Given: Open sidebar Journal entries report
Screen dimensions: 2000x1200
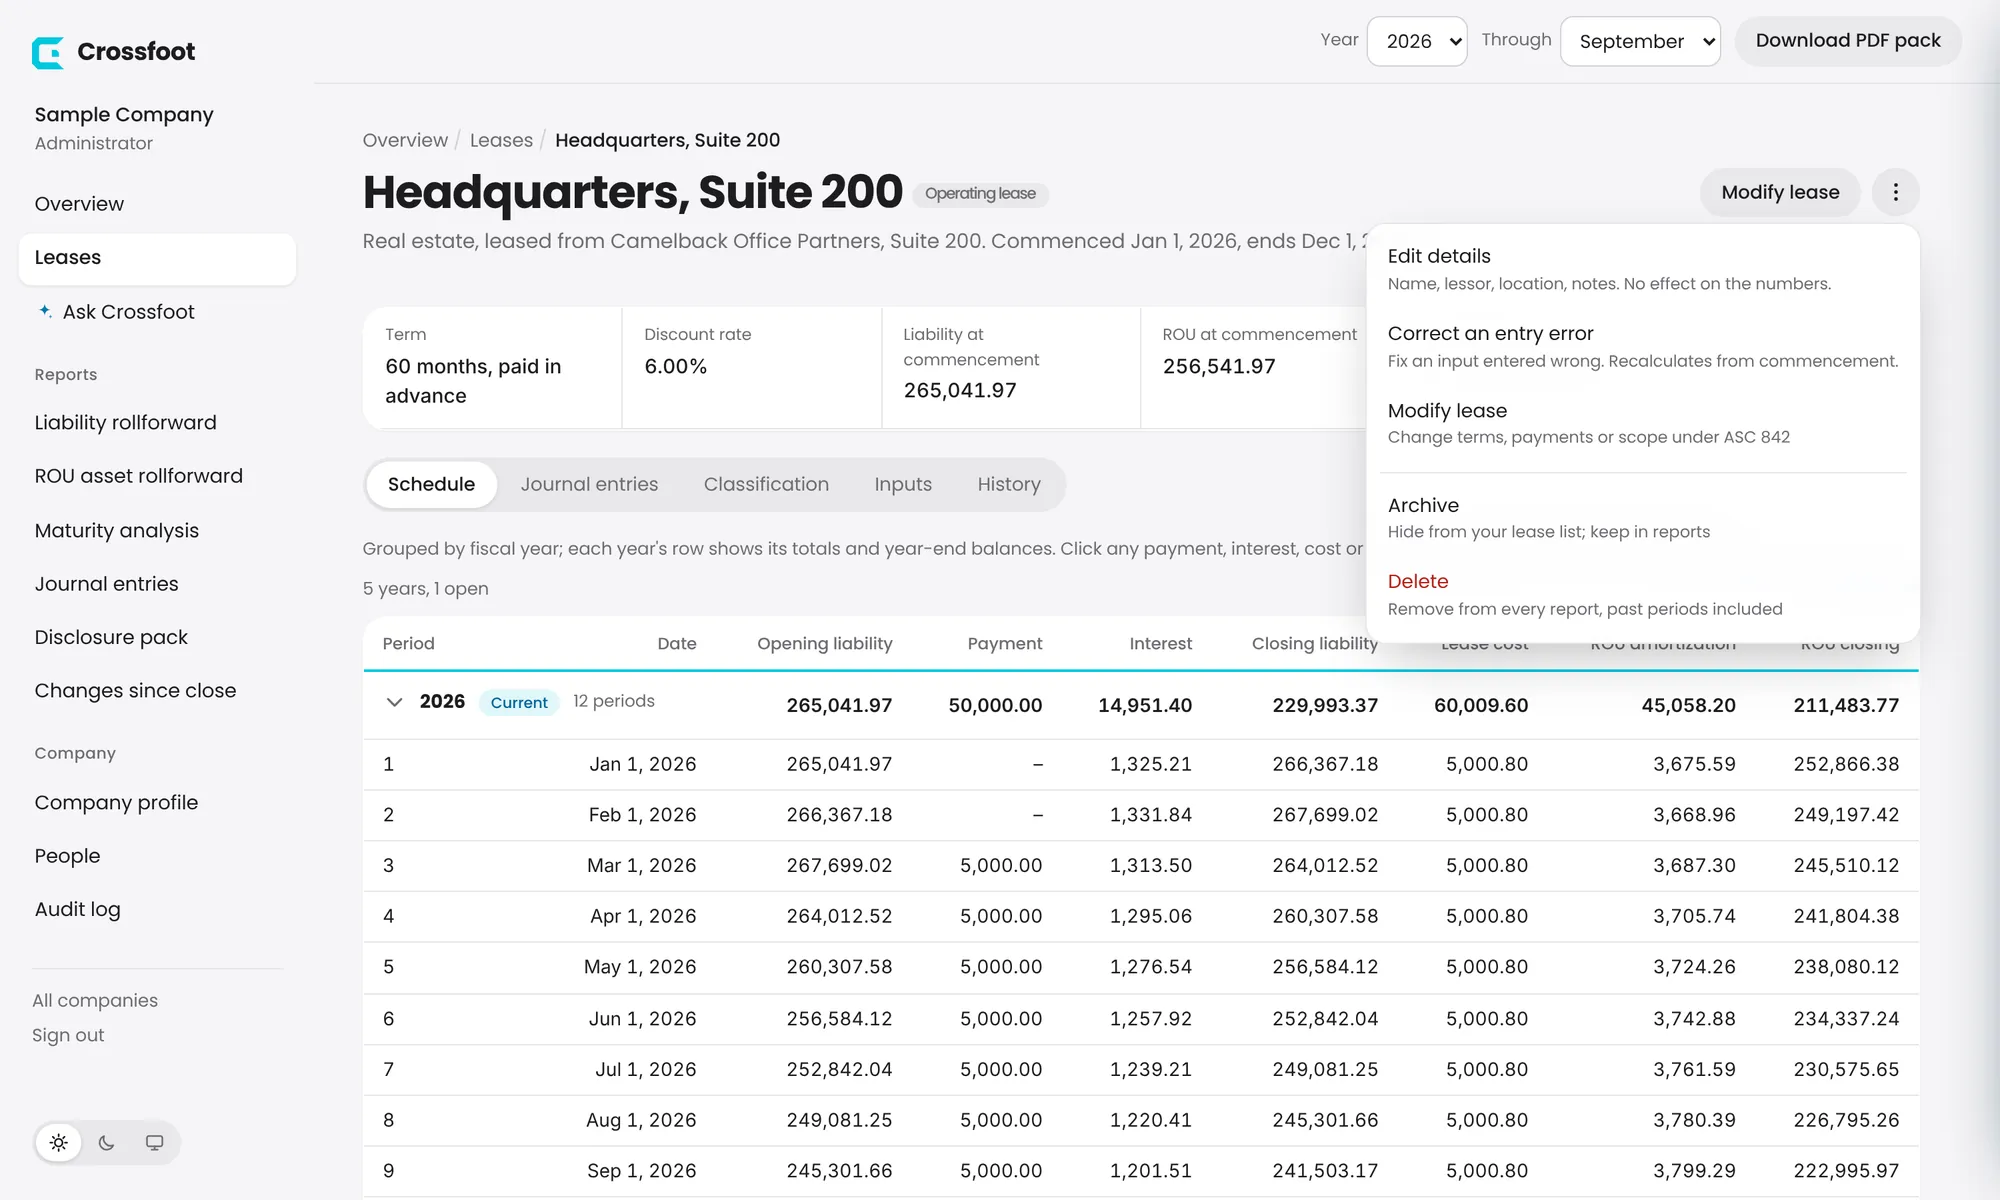Looking at the screenshot, I should (x=157, y=583).
